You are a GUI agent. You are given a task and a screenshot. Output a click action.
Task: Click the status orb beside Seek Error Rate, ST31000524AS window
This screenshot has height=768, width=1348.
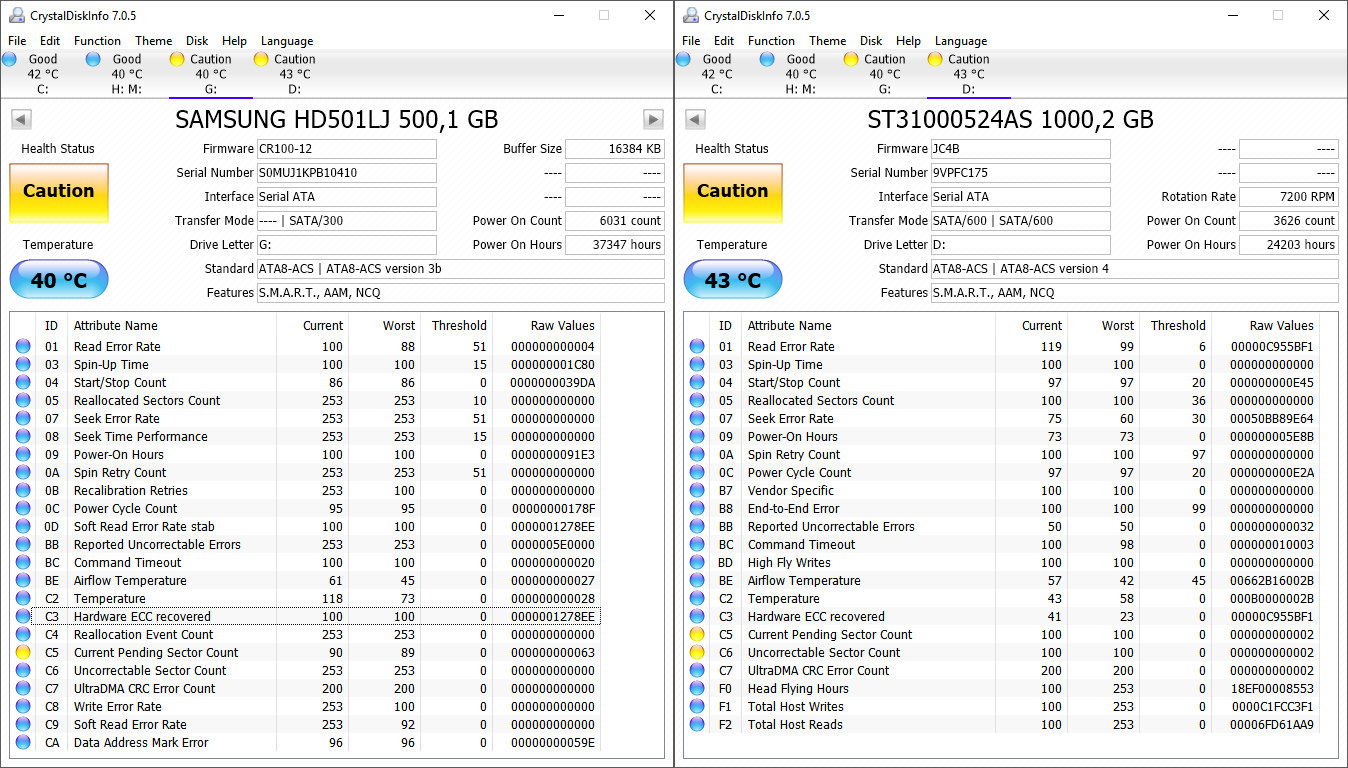697,419
